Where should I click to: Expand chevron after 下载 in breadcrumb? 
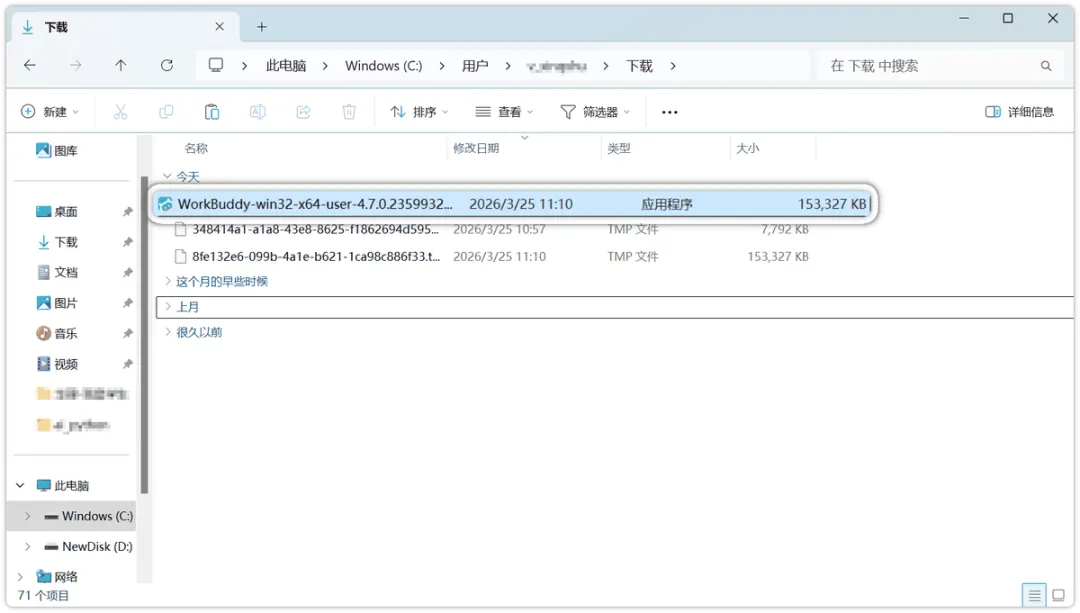(x=673, y=65)
